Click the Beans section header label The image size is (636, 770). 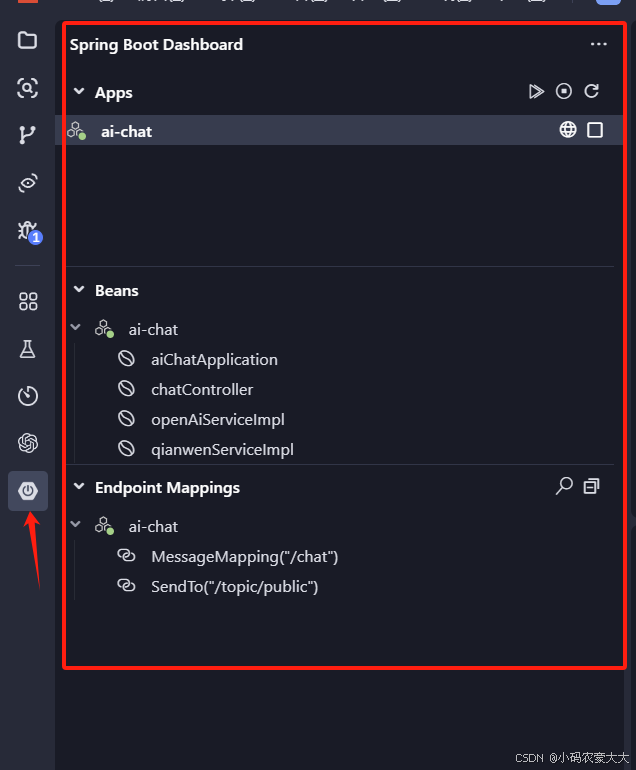pyautogui.click(x=116, y=291)
